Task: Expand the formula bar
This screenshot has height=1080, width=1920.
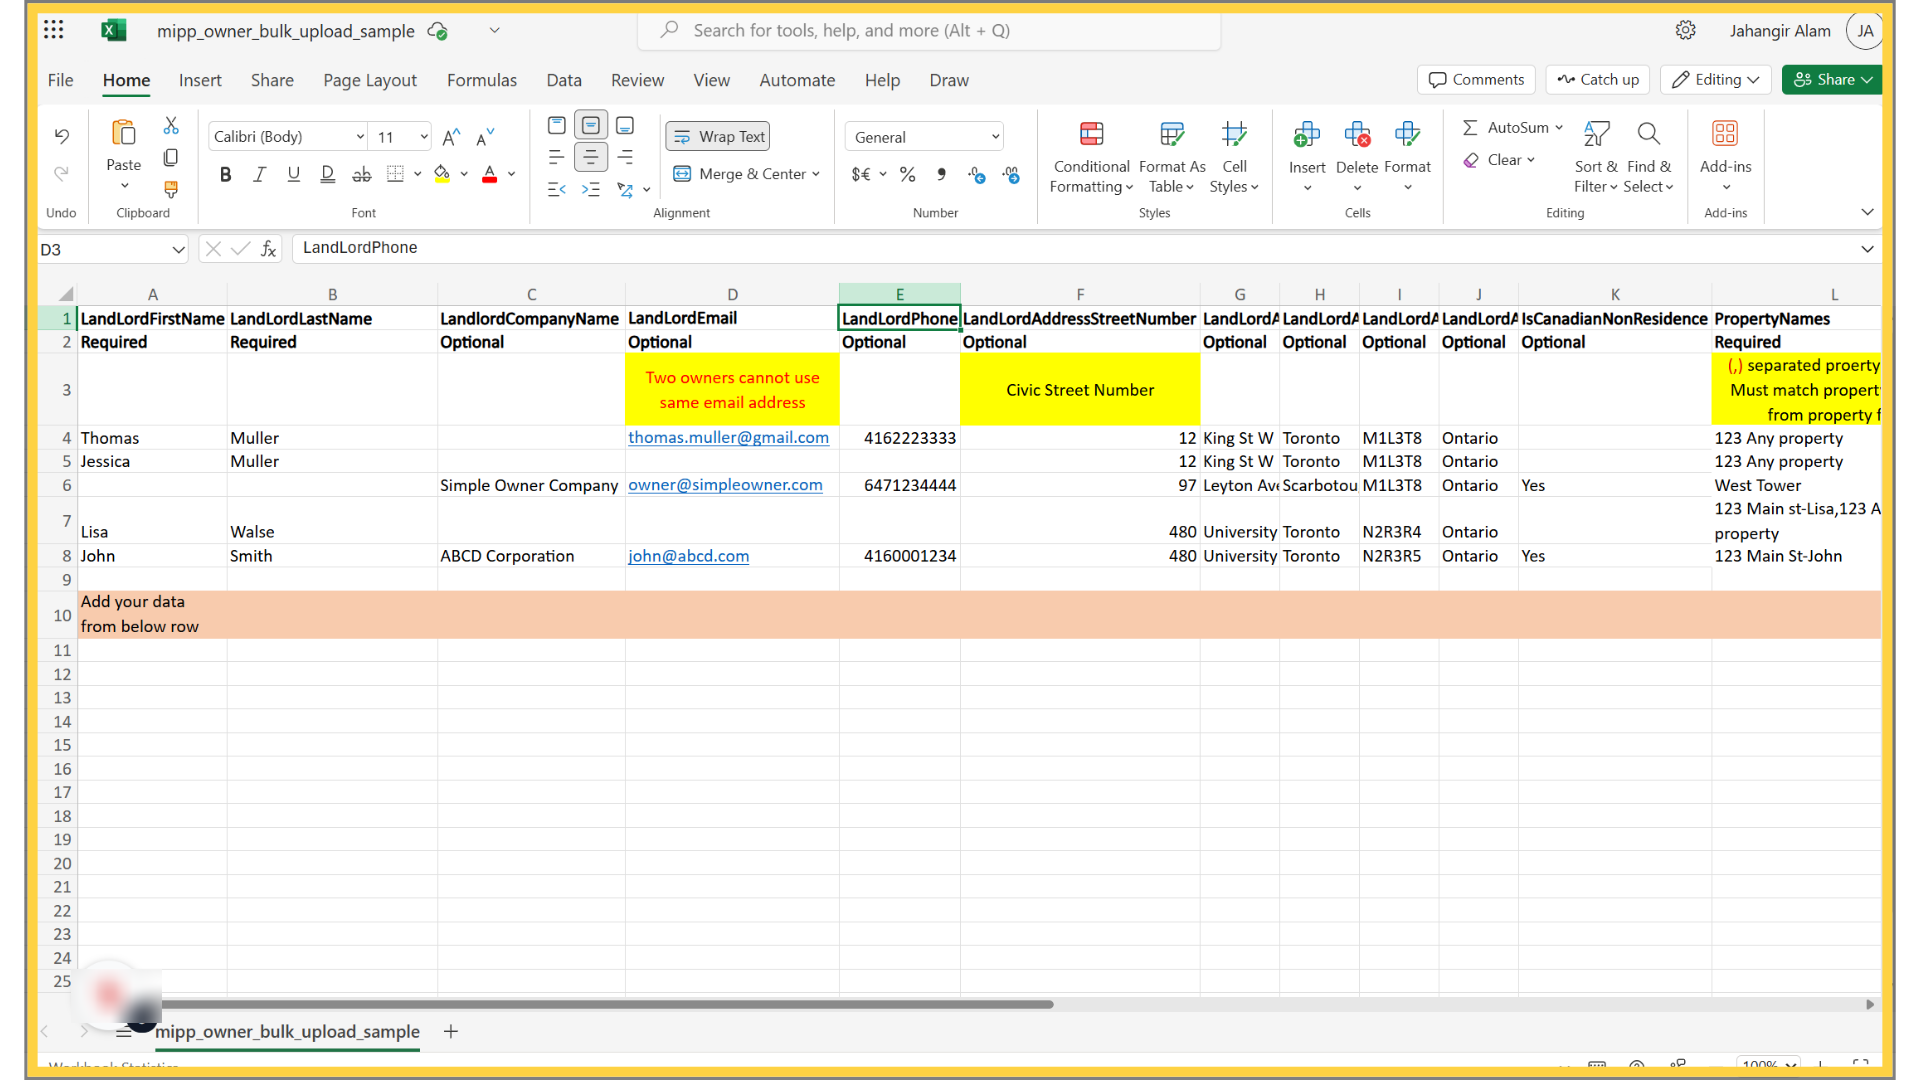Action: click(1867, 249)
